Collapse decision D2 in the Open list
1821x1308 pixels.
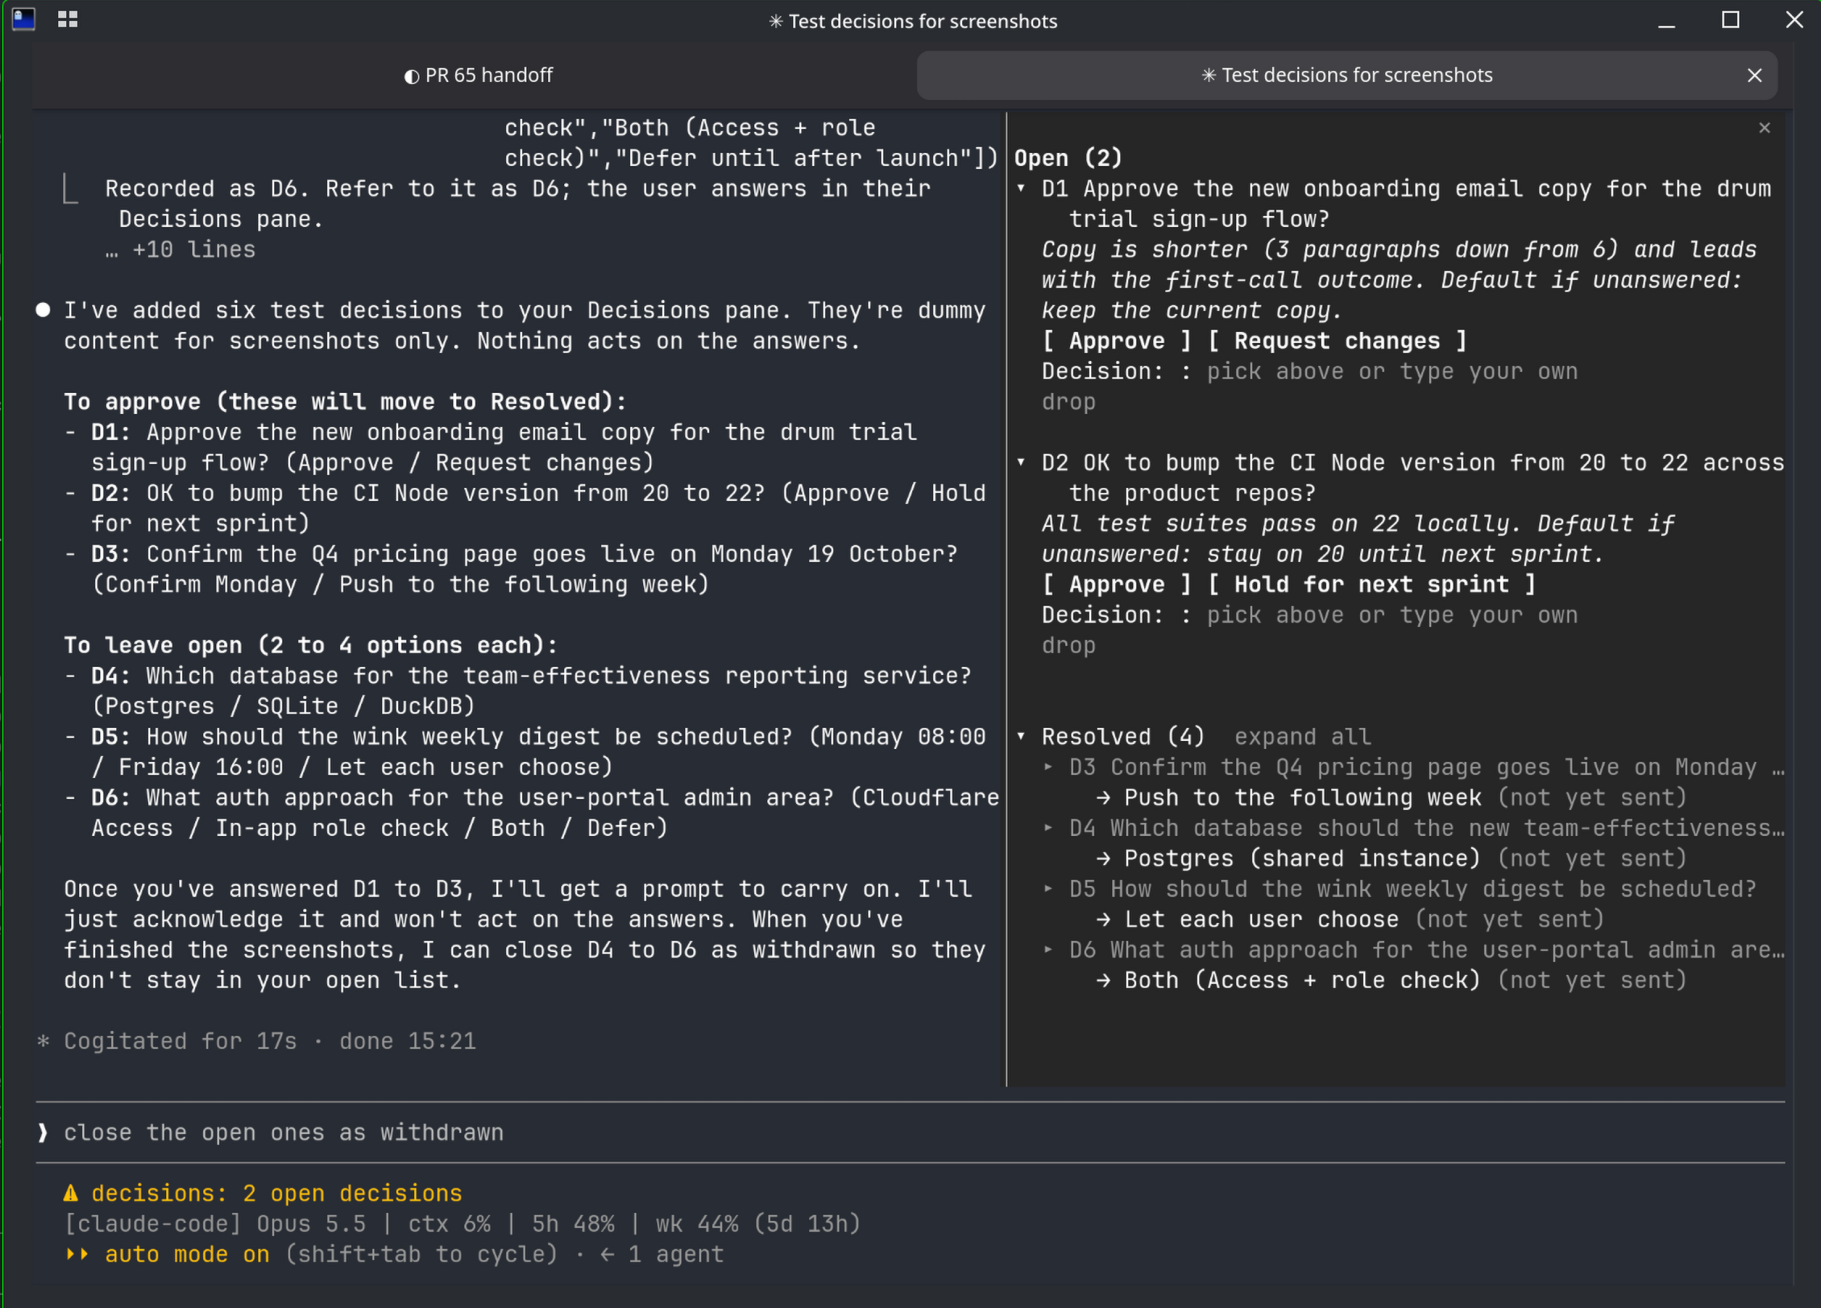tap(1021, 463)
